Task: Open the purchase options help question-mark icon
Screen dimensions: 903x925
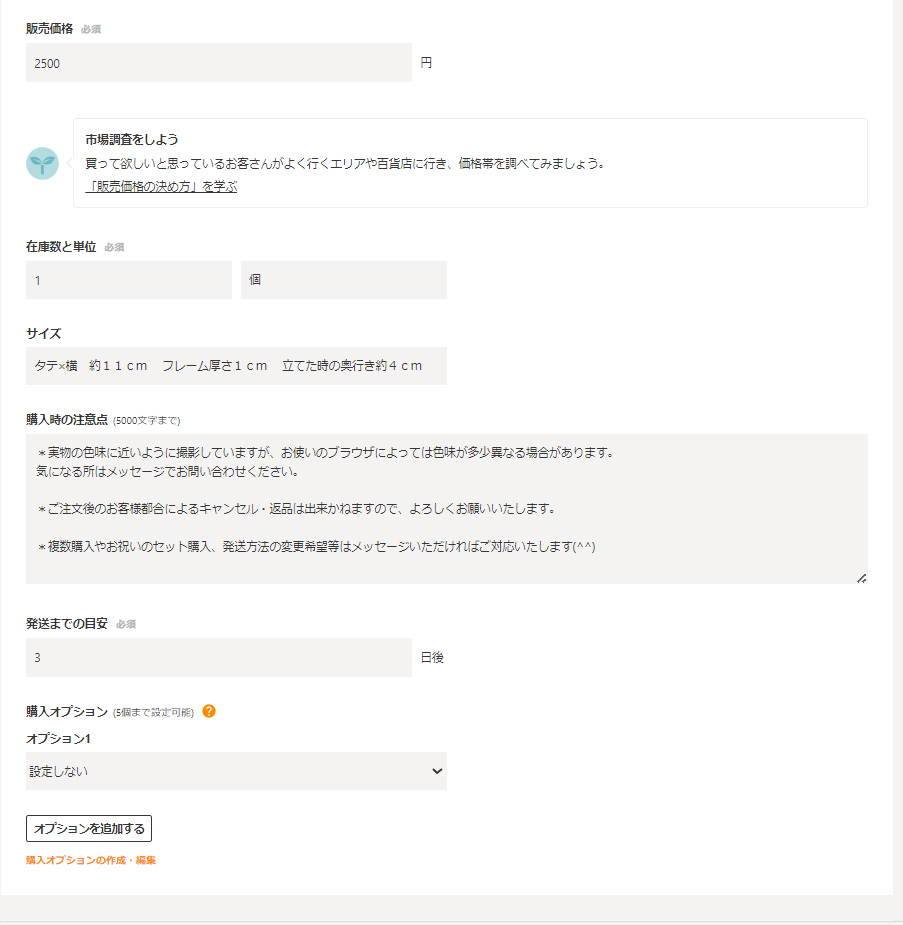Action: (209, 711)
